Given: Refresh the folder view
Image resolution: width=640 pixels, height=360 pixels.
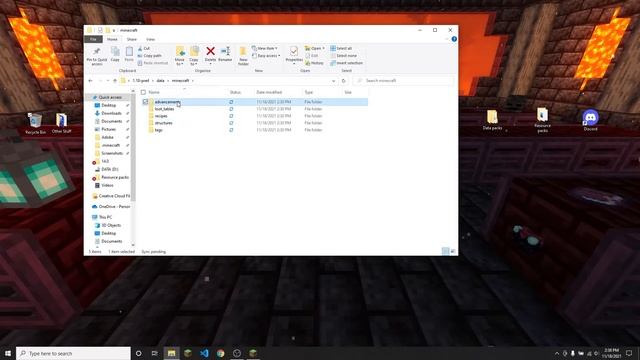Looking at the screenshot, I should click(344, 81).
